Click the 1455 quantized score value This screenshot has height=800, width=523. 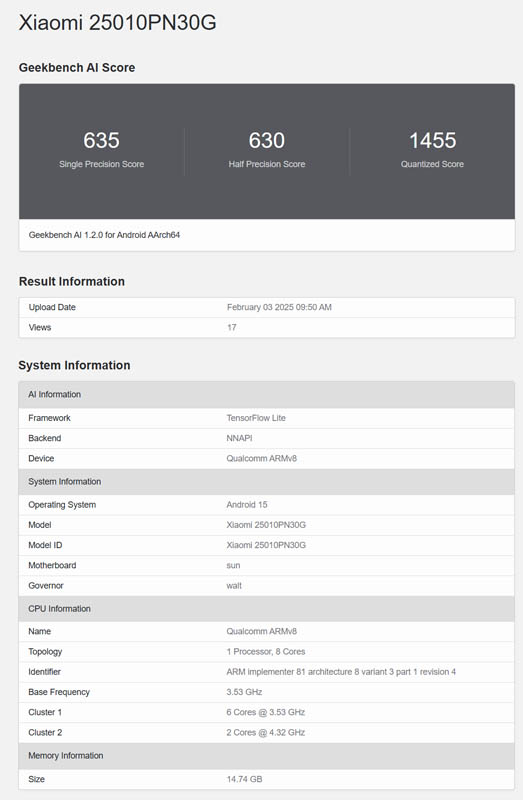(432, 140)
